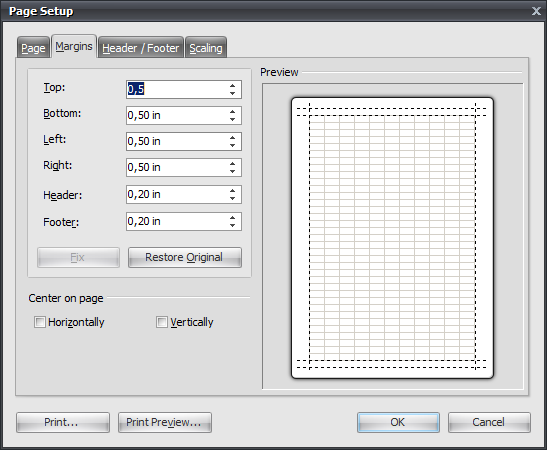Screen dimensions: 547x450
Task: Increase the Left margin value
Action: (x=233, y=137)
